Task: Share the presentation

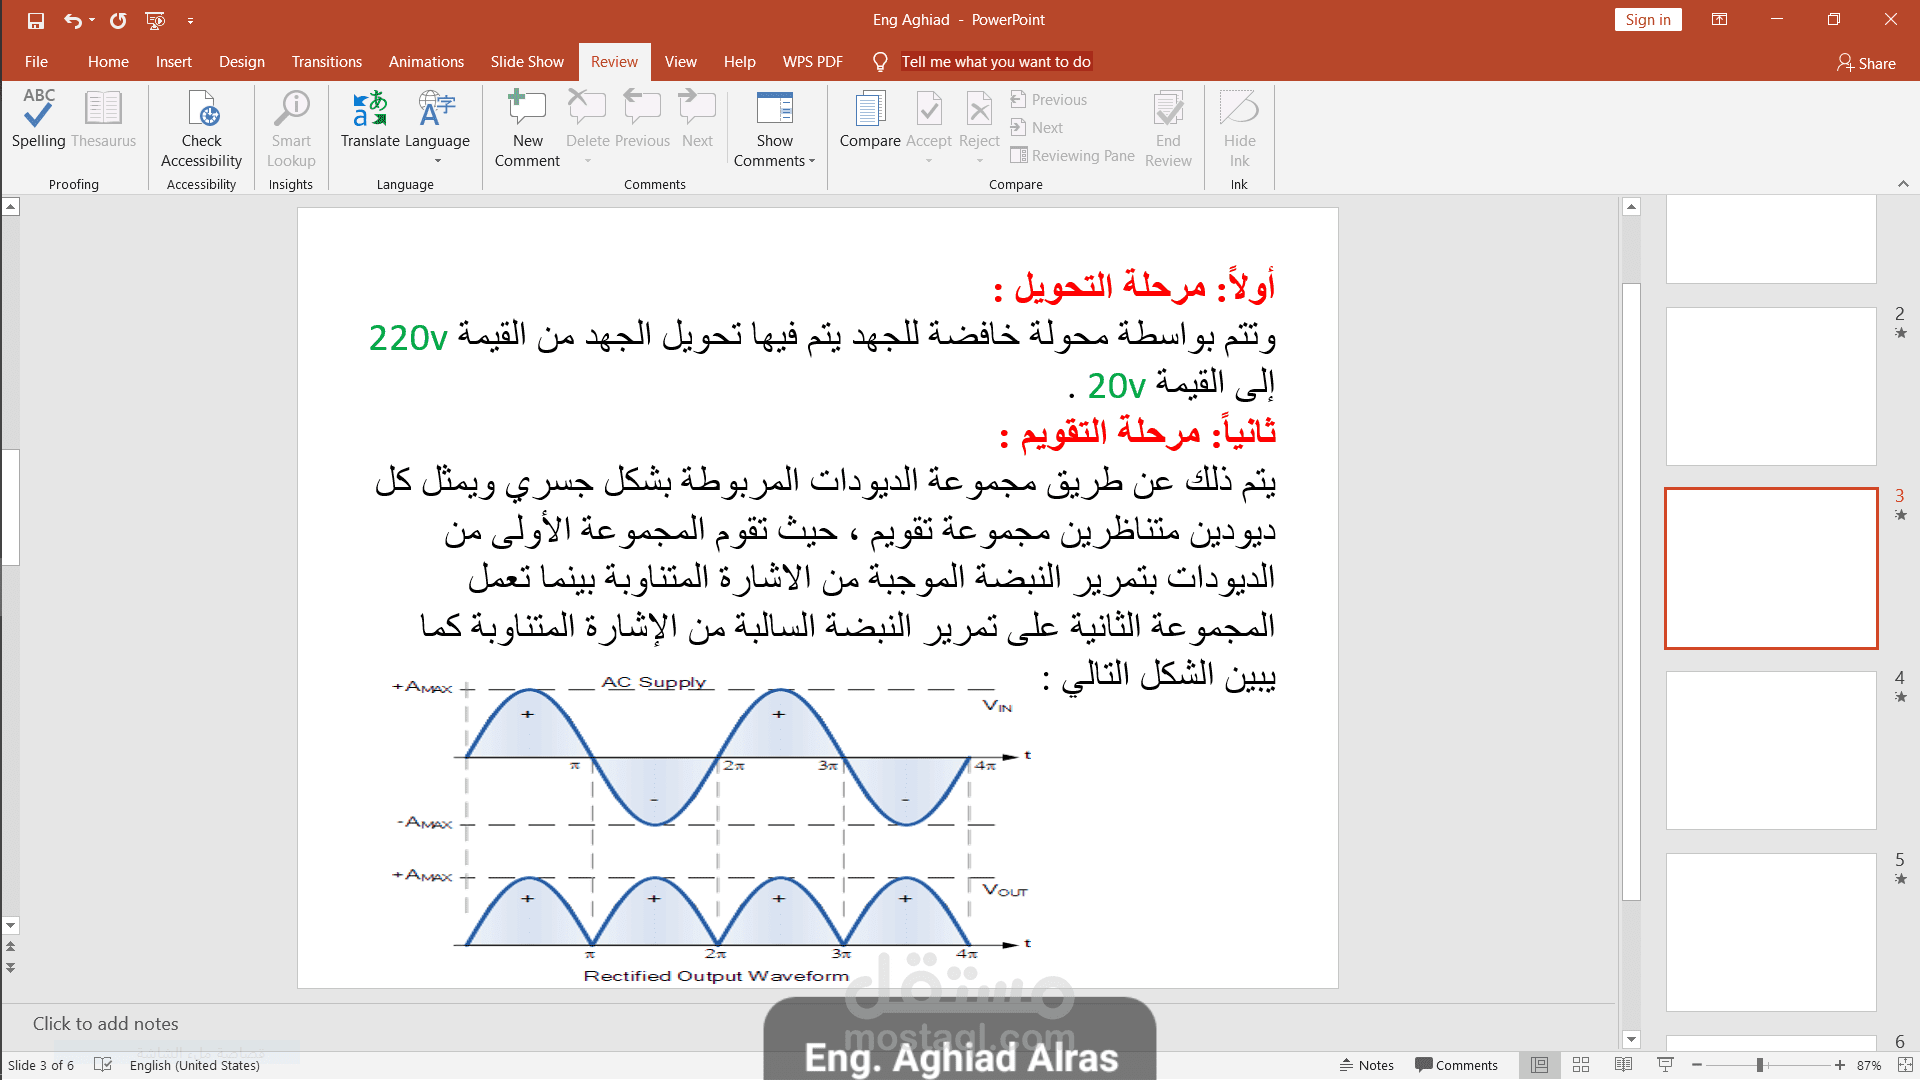Action: [x=1866, y=63]
